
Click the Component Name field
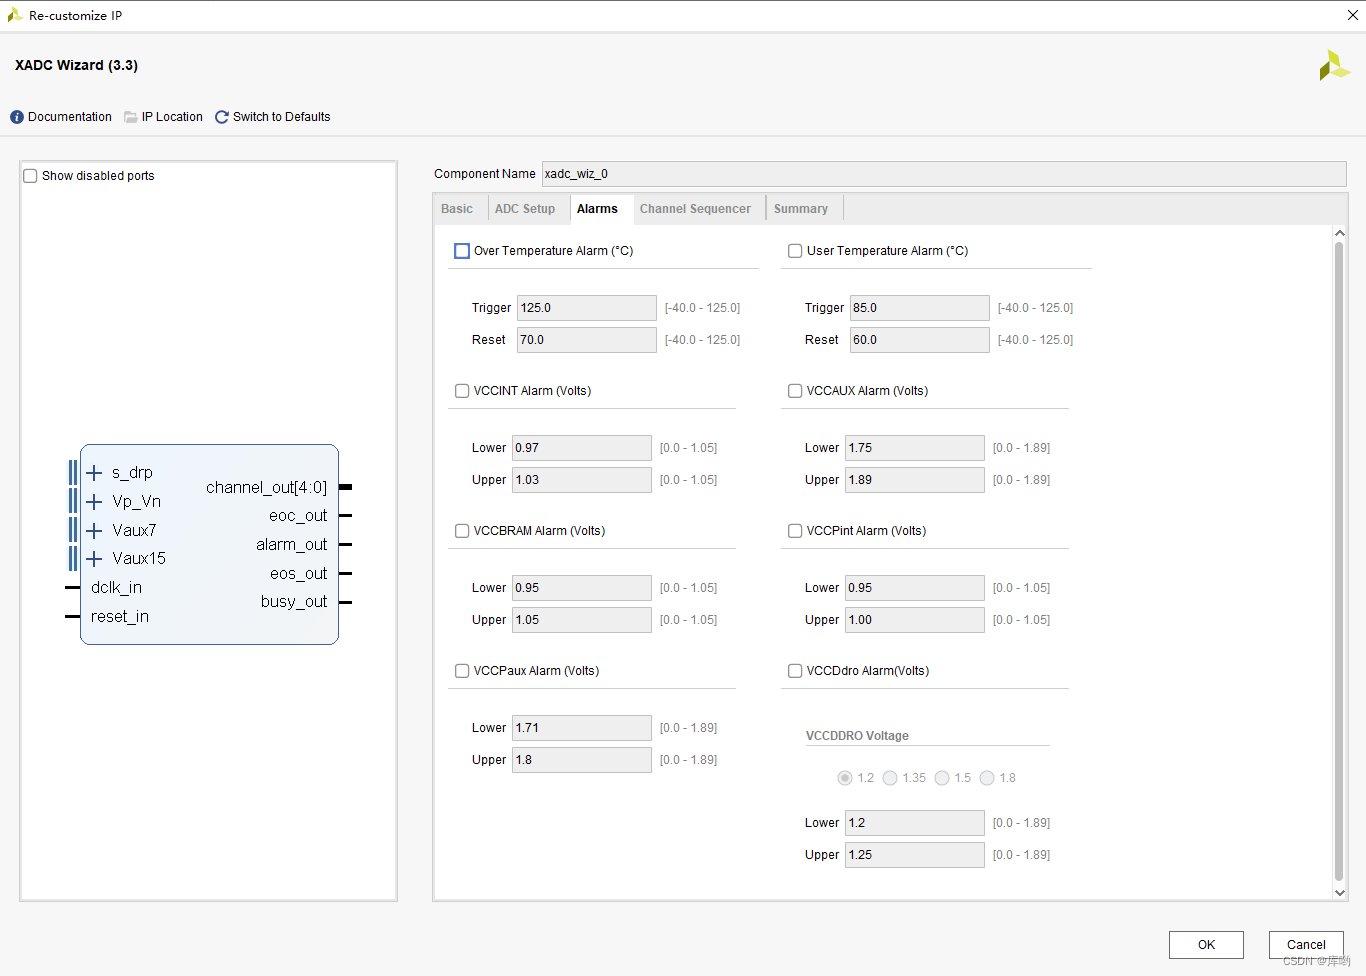[944, 174]
